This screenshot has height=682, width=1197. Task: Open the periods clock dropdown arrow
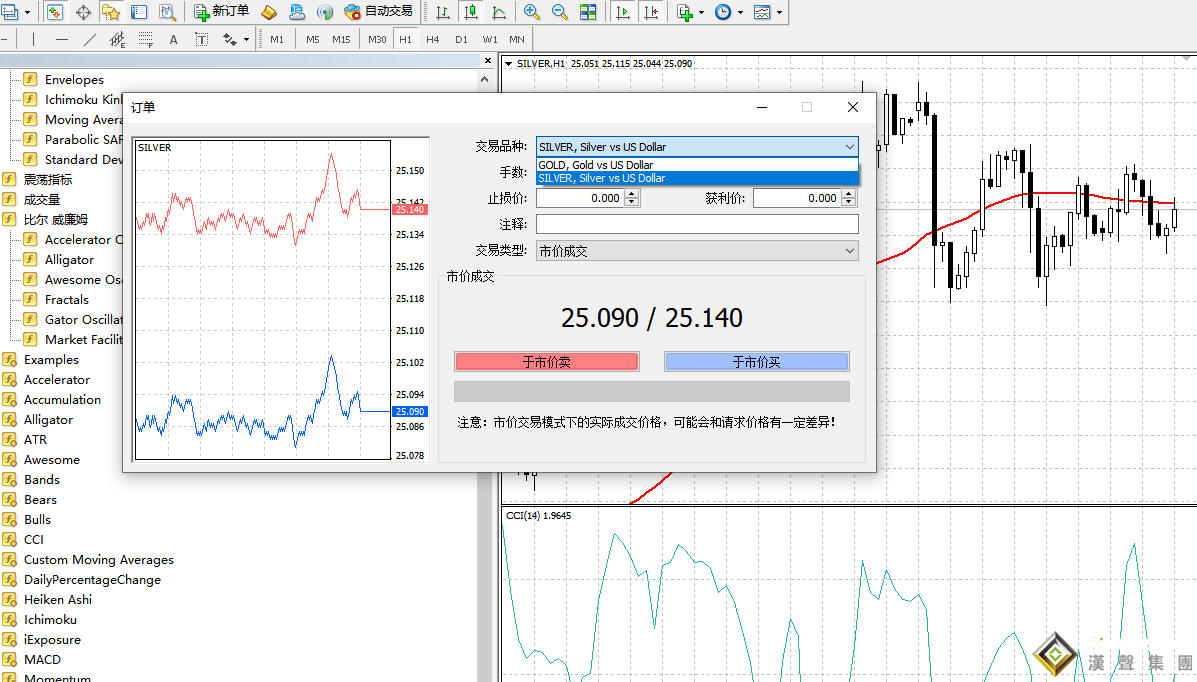pos(740,13)
